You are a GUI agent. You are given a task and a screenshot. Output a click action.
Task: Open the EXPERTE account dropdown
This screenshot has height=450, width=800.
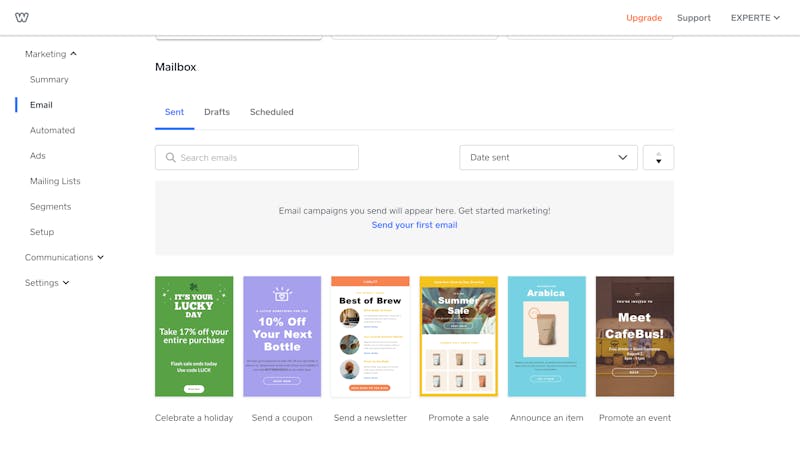coord(755,18)
